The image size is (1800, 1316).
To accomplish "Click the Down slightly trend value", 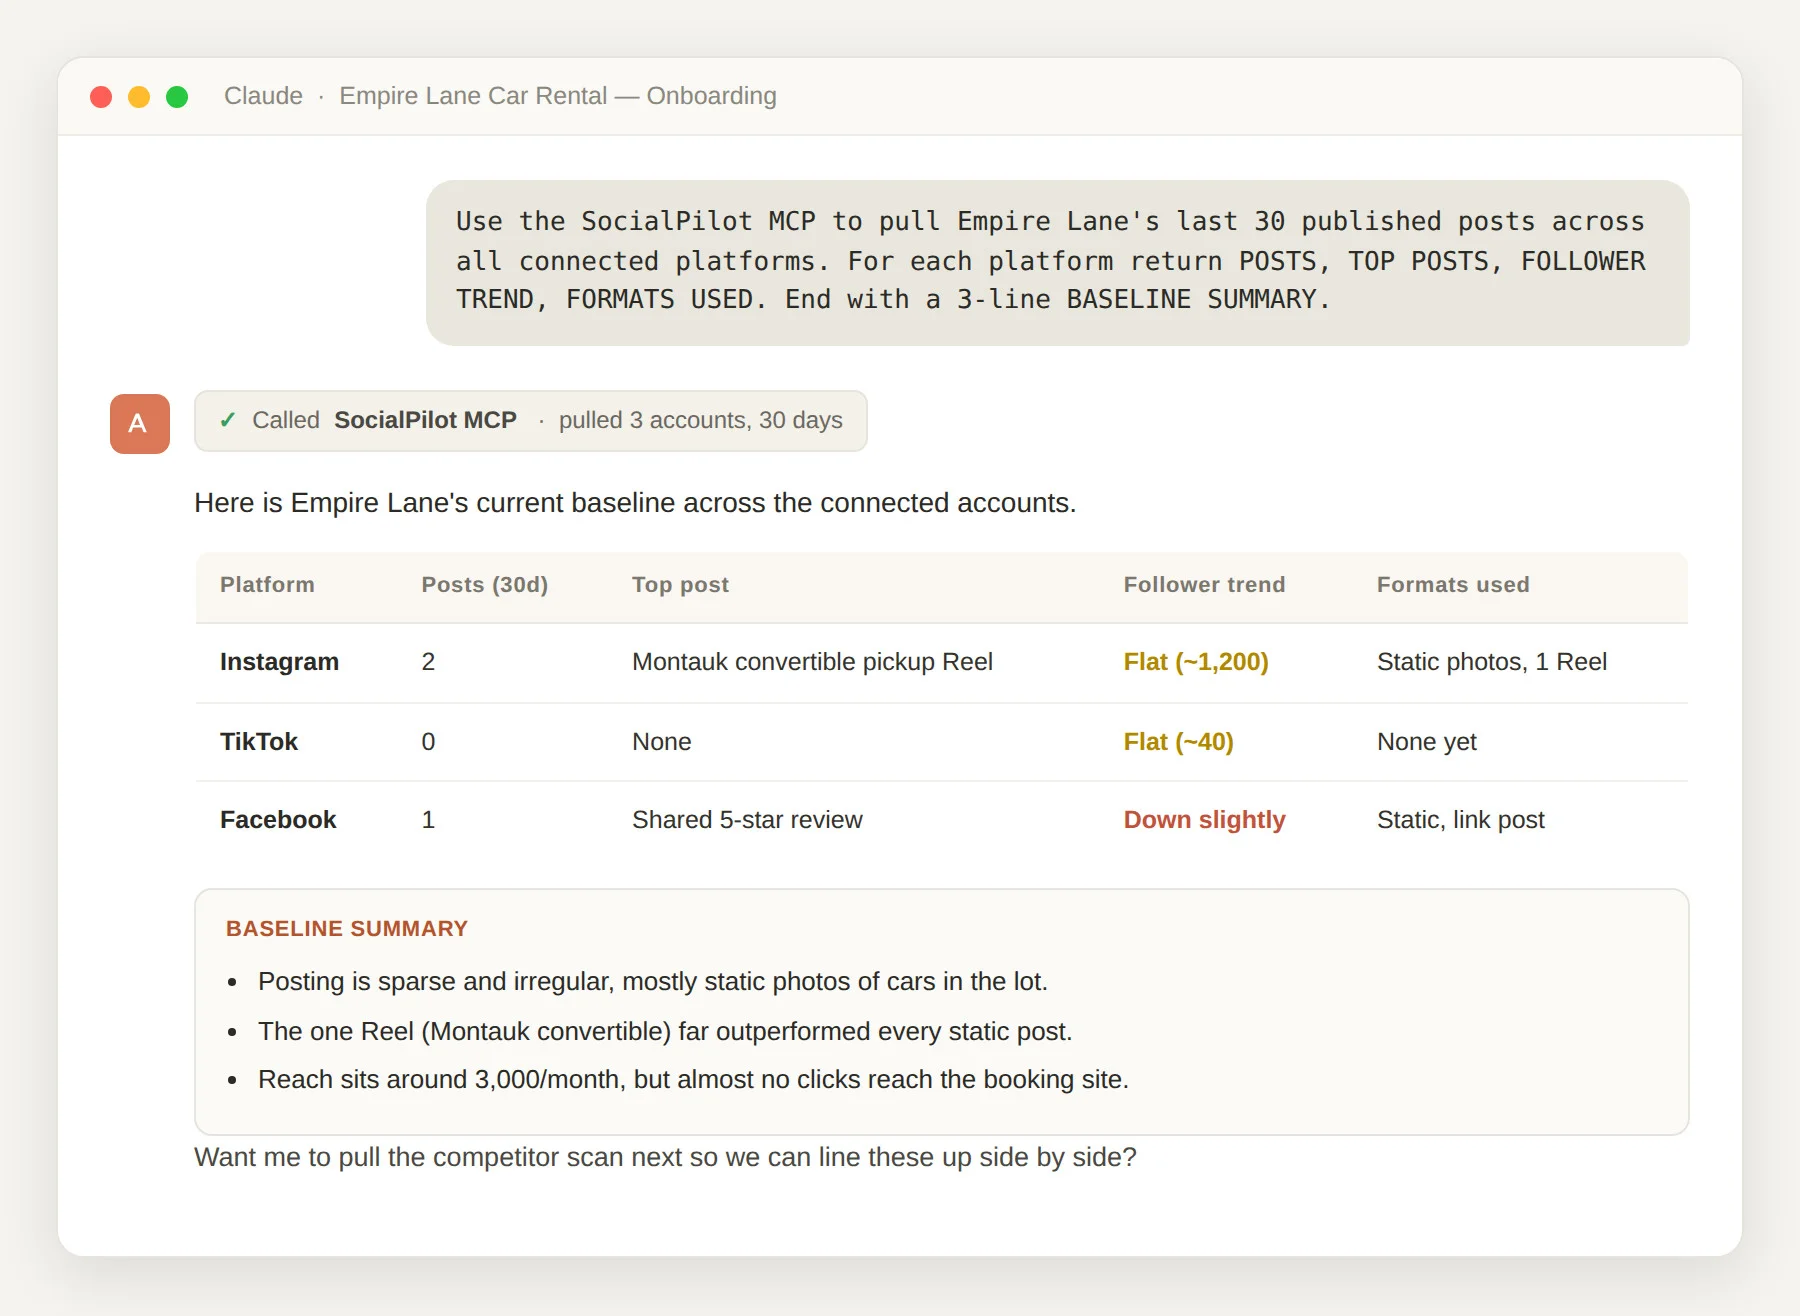I will tap(1205, 820).
